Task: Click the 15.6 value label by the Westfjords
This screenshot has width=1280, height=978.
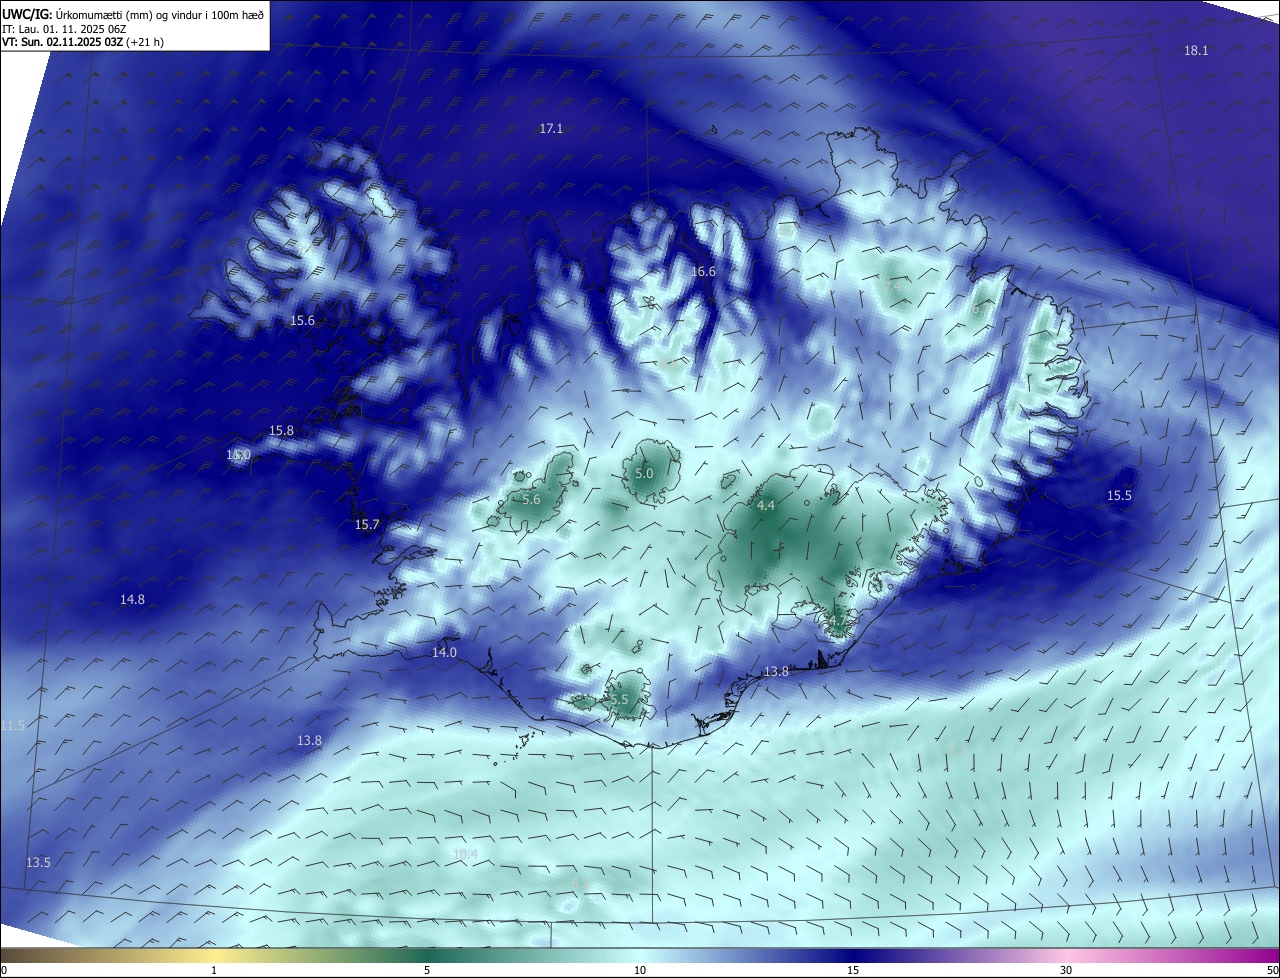Action: (303, 321)
